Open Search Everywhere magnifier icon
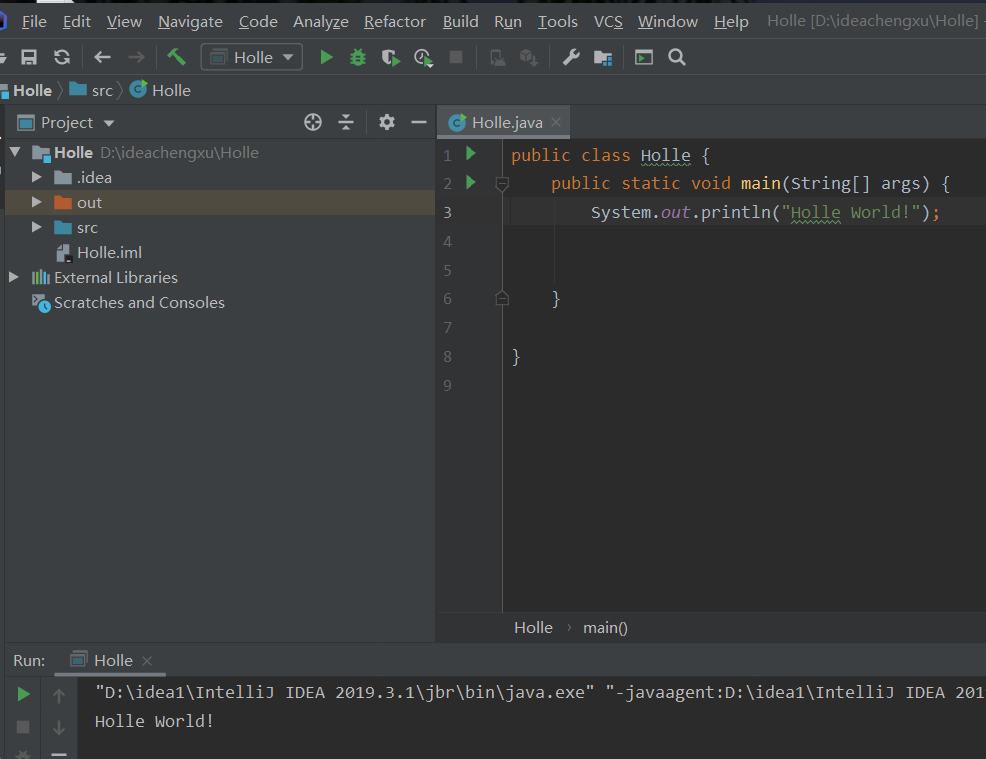The width and height of the screenshot is (986, 759). 677,57
